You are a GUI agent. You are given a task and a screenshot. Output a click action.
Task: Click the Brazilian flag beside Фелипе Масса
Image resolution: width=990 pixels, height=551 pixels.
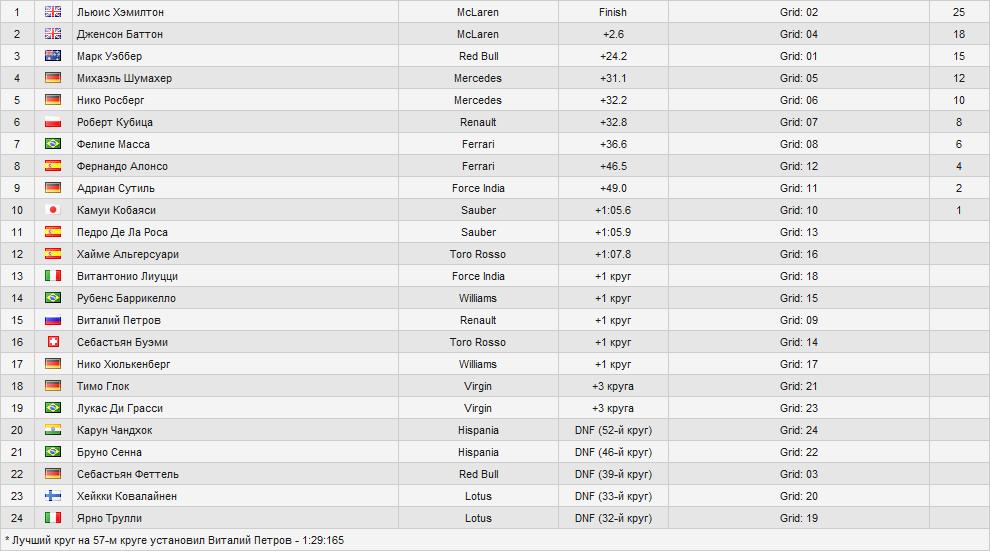coord(53,144)
